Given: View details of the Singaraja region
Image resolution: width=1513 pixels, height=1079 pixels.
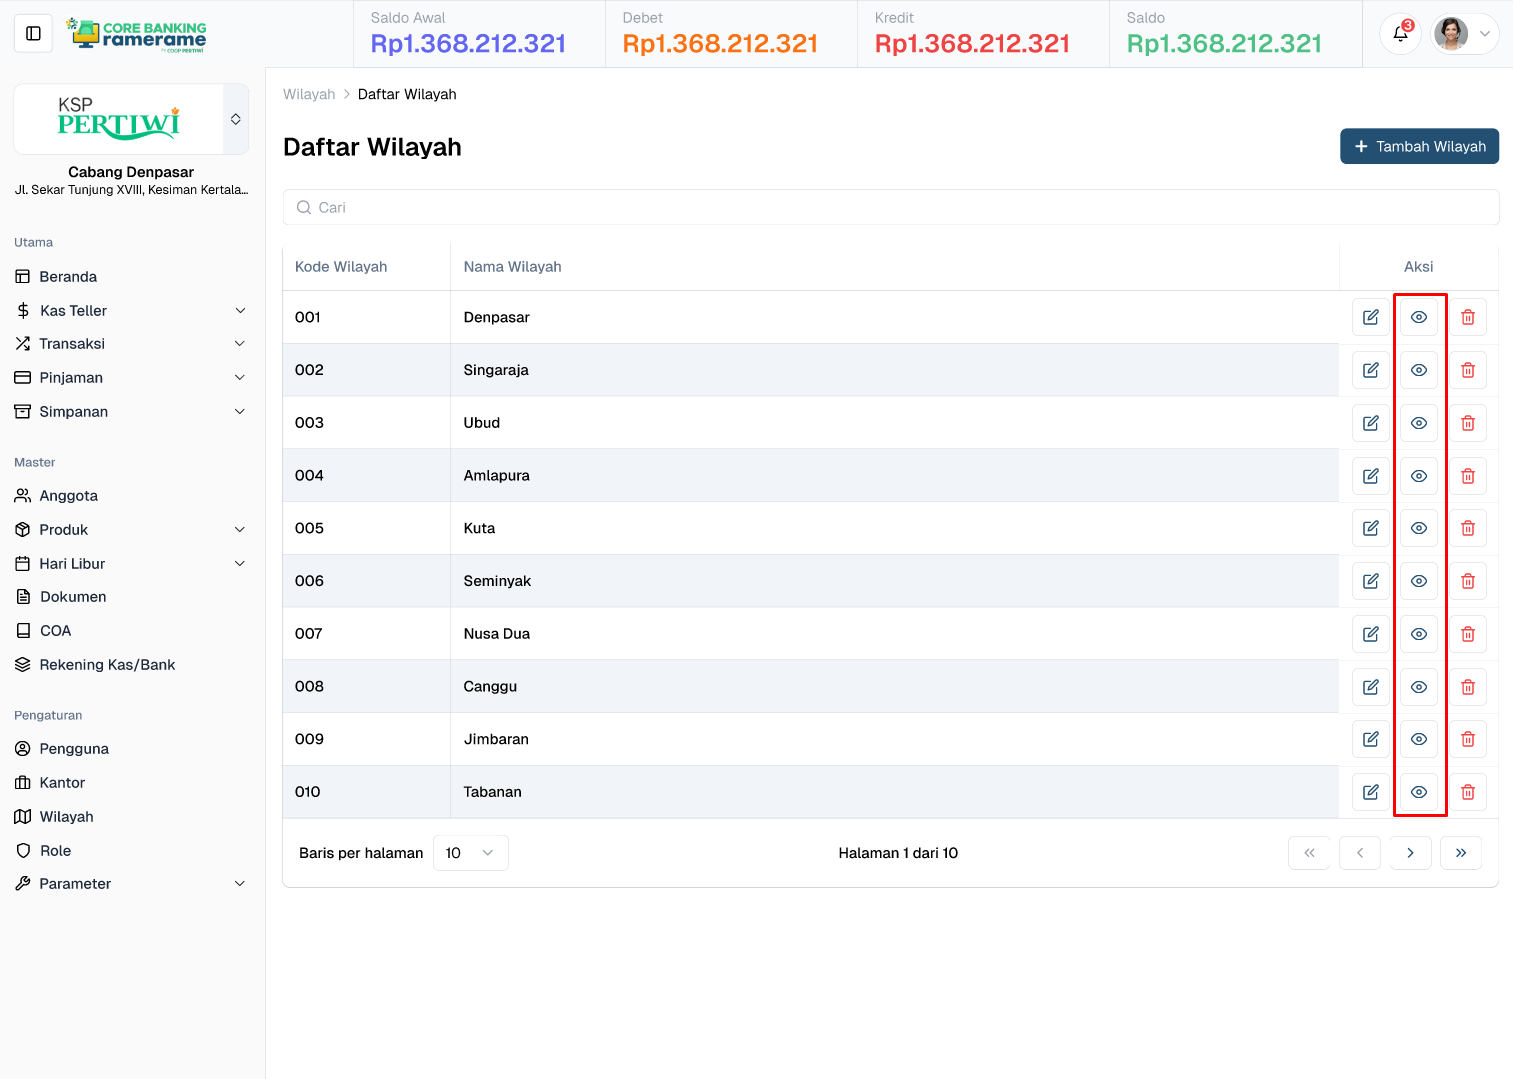Looking at the screenshot, I should [1419, 369].
